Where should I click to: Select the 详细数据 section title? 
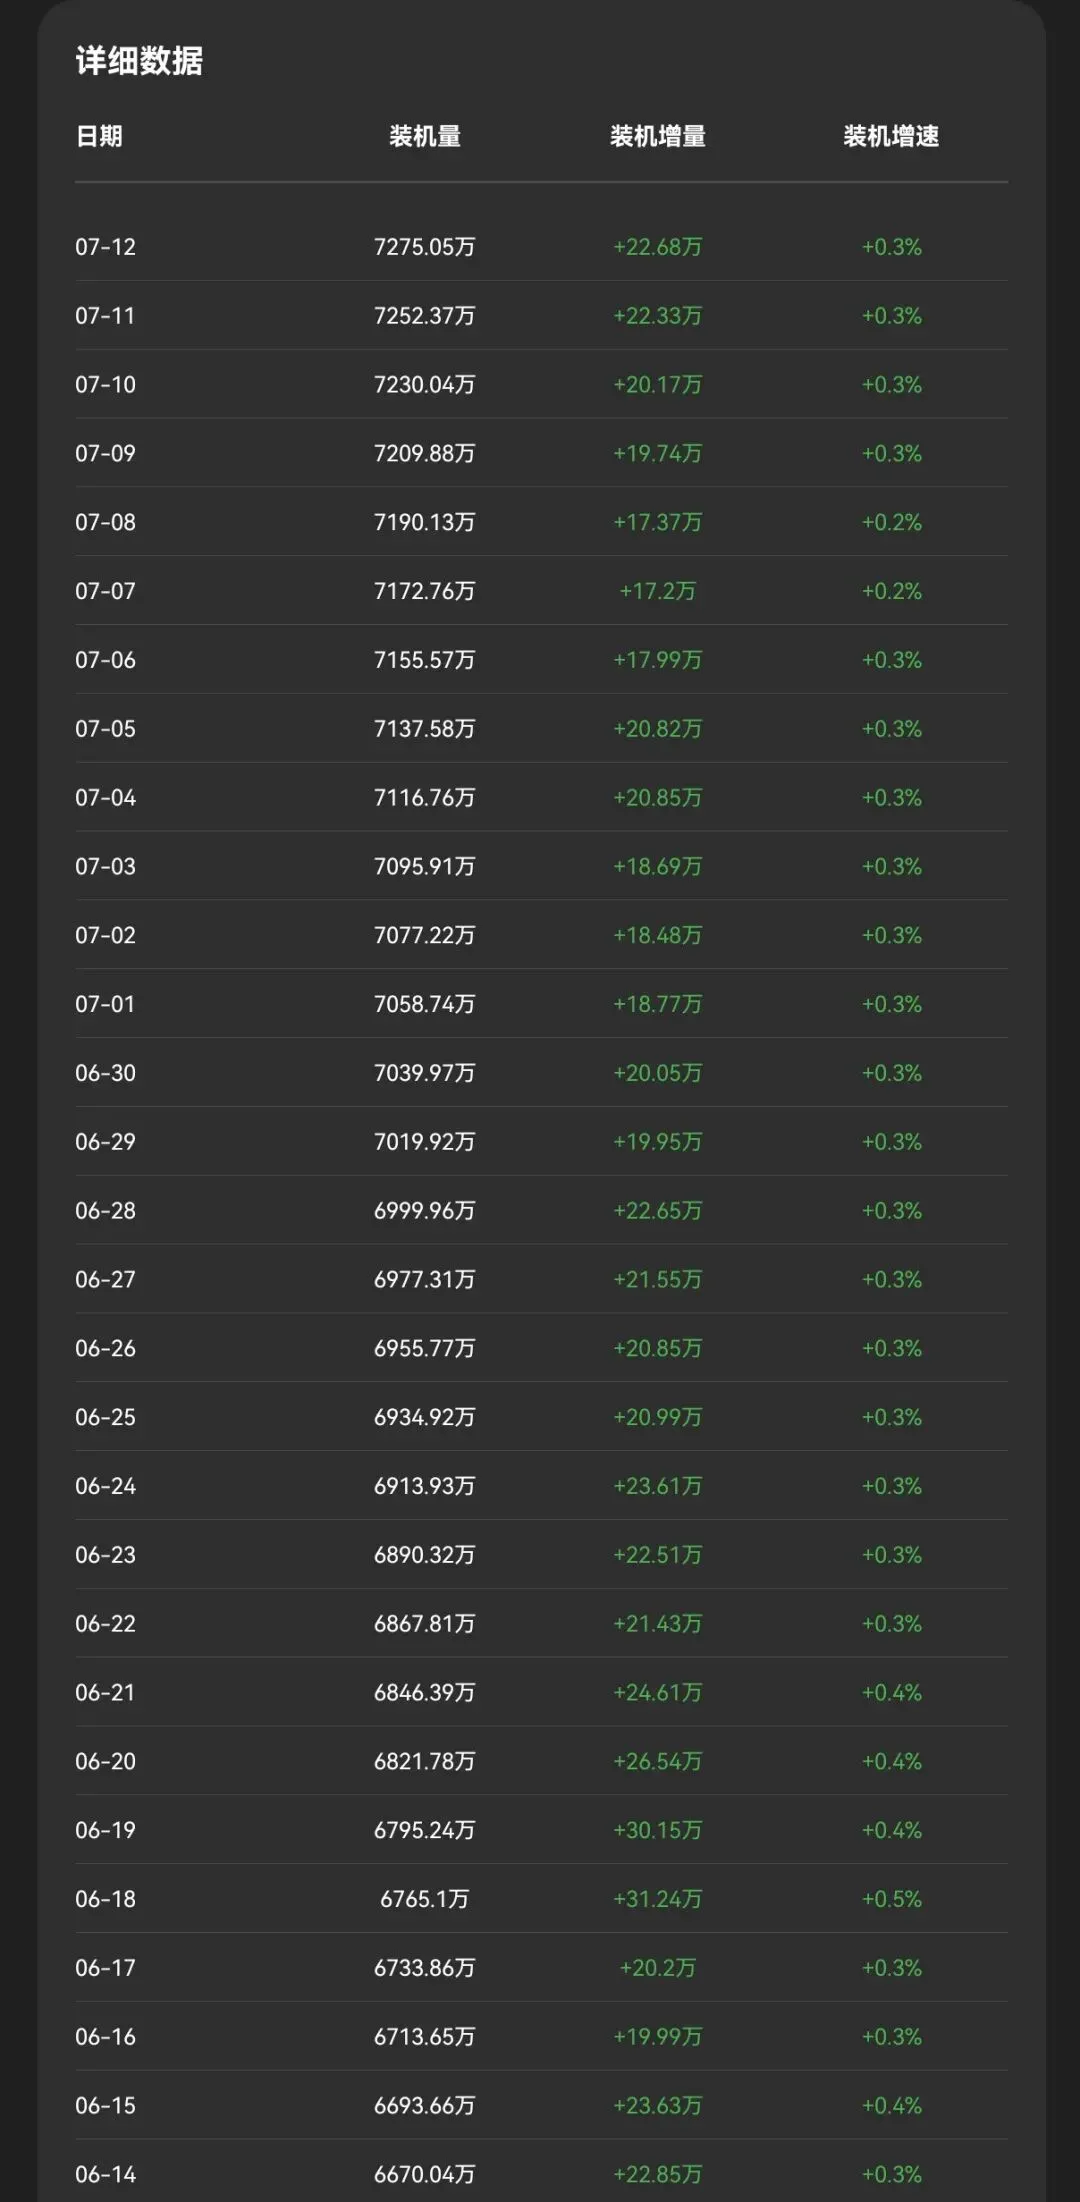point(139,61)
